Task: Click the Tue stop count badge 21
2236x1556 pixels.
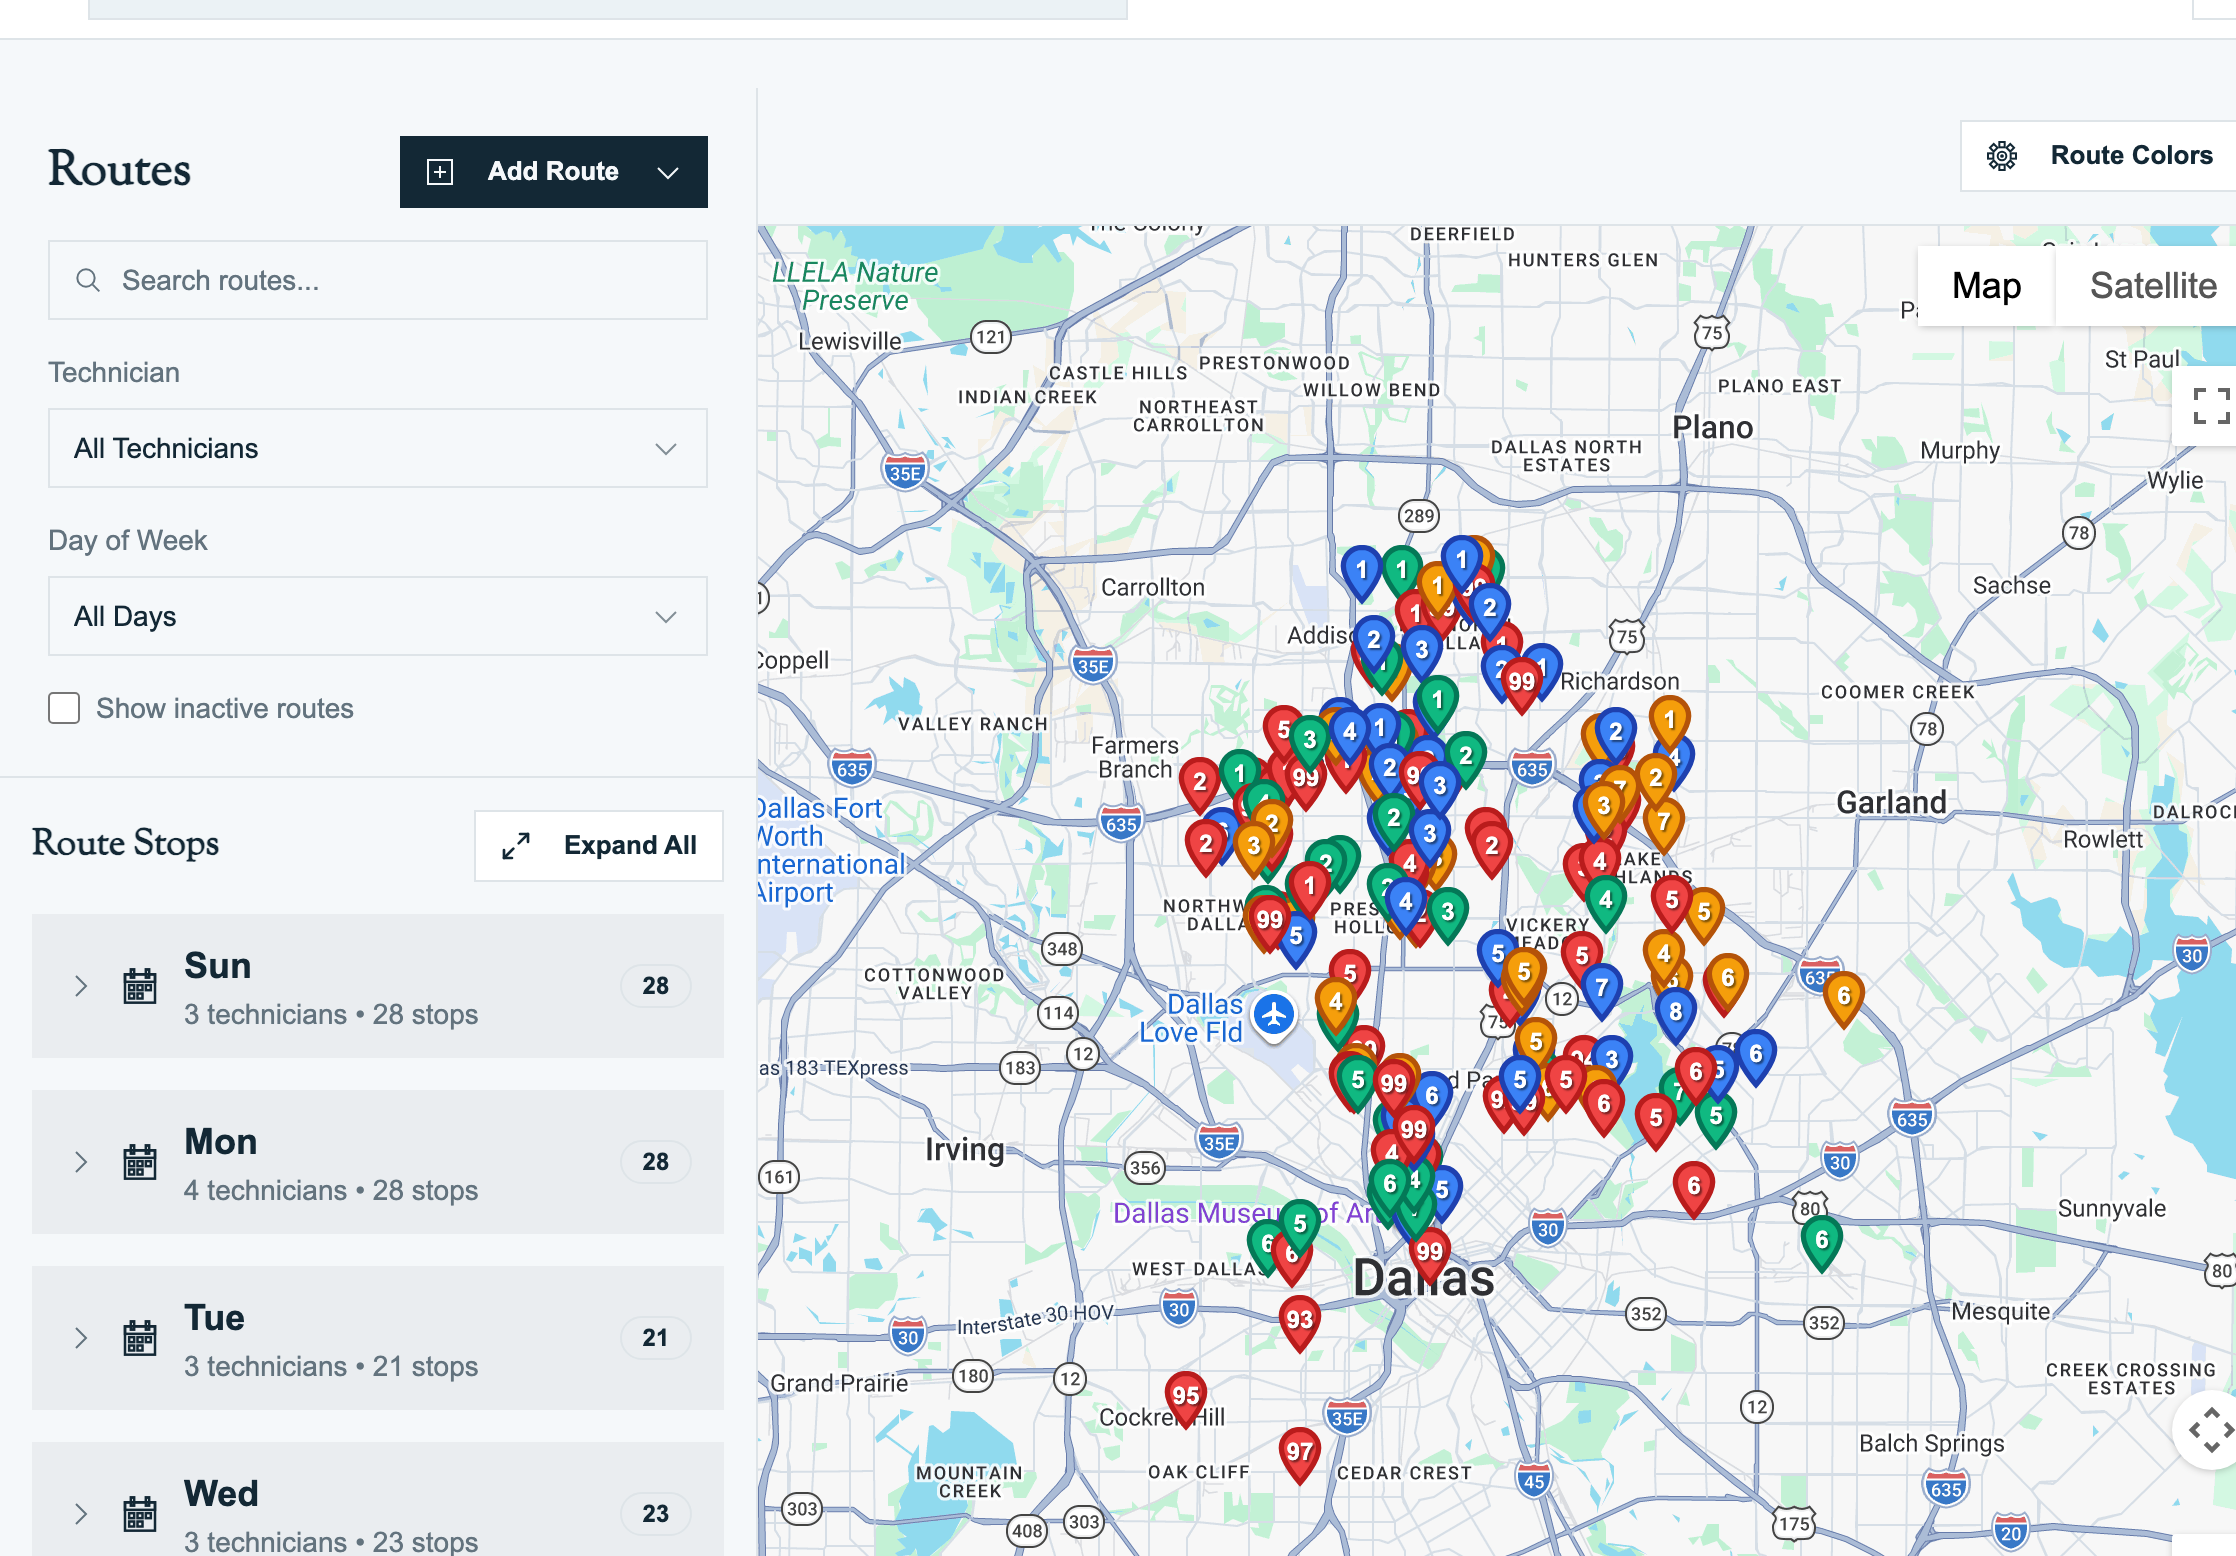Action: [656, 1338]
